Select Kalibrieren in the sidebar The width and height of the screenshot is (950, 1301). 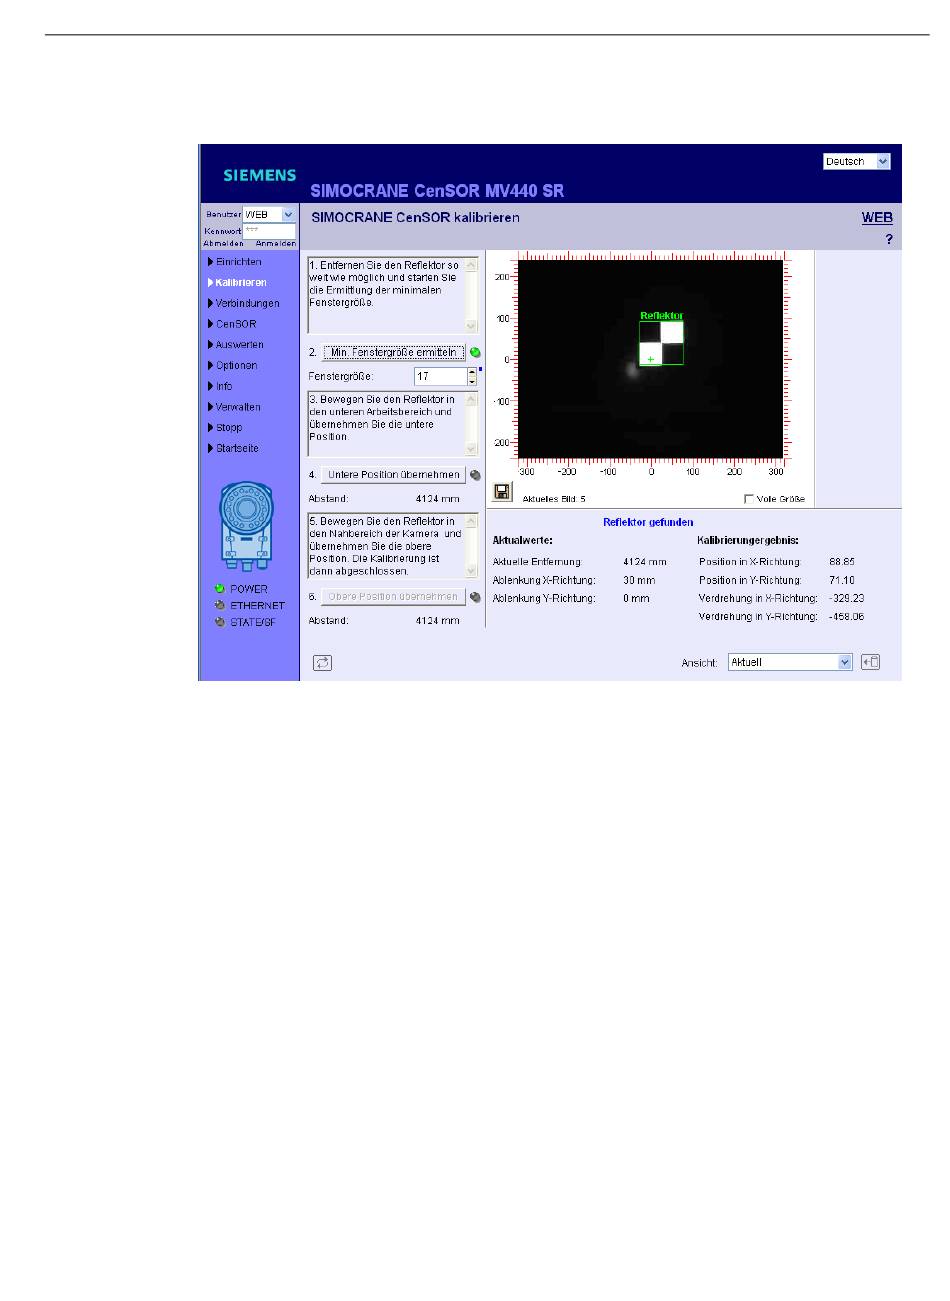click(240, 283)
